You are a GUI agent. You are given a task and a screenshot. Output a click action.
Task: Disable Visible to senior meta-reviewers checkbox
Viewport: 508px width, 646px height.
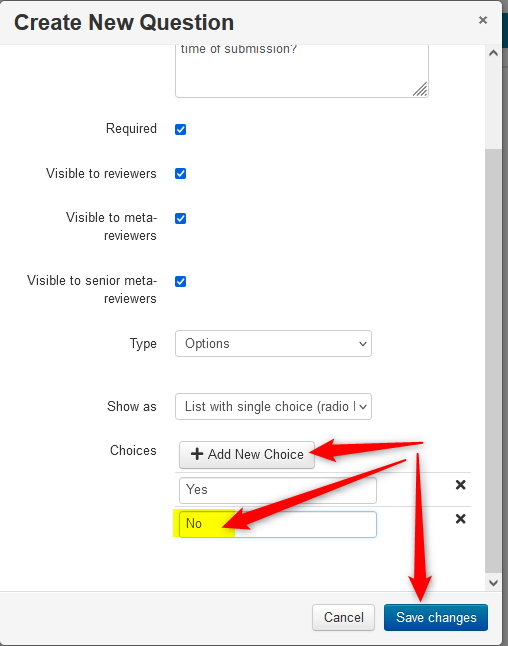(x=180, y=281)
